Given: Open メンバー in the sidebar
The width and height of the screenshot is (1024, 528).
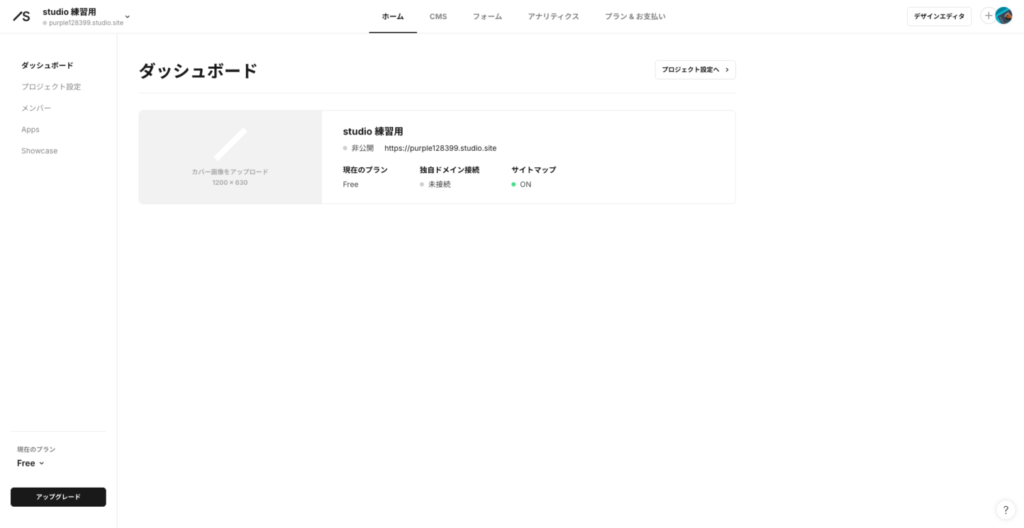Looking at the screenshot, I should point(36,108).
